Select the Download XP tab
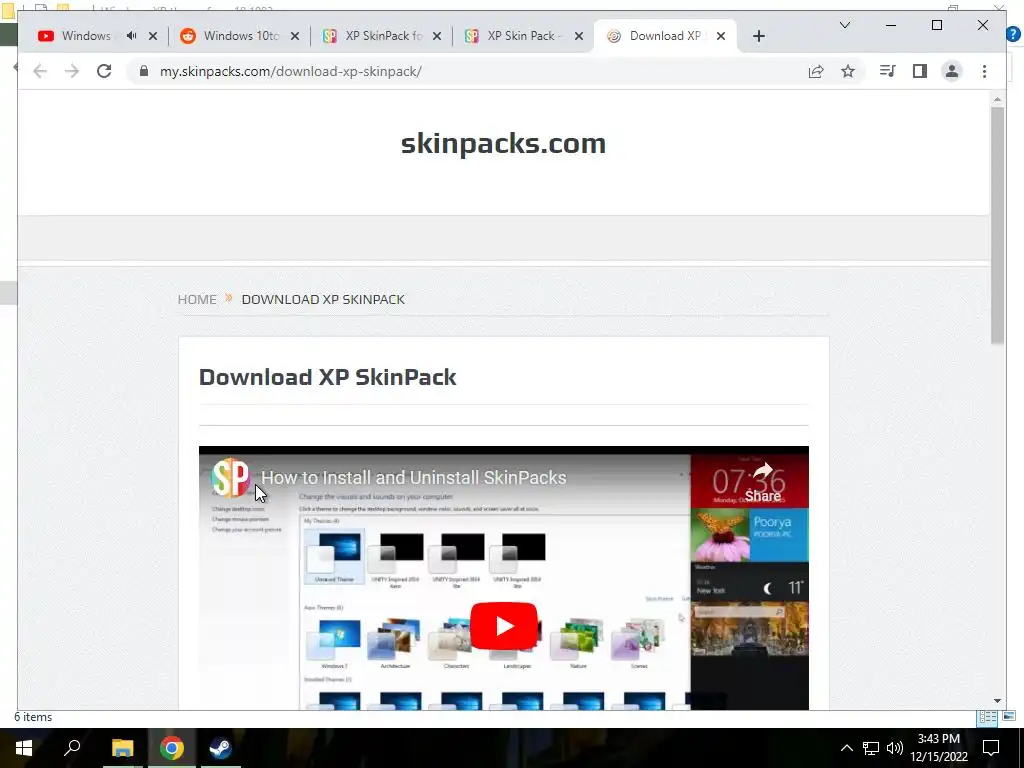This screenshot has height=768, width=1024. [665, 36]
